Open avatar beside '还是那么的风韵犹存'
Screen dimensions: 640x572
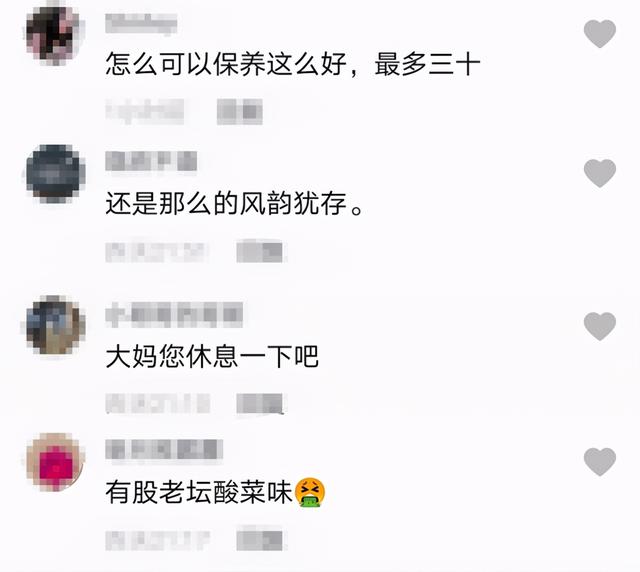click(53, 174)
